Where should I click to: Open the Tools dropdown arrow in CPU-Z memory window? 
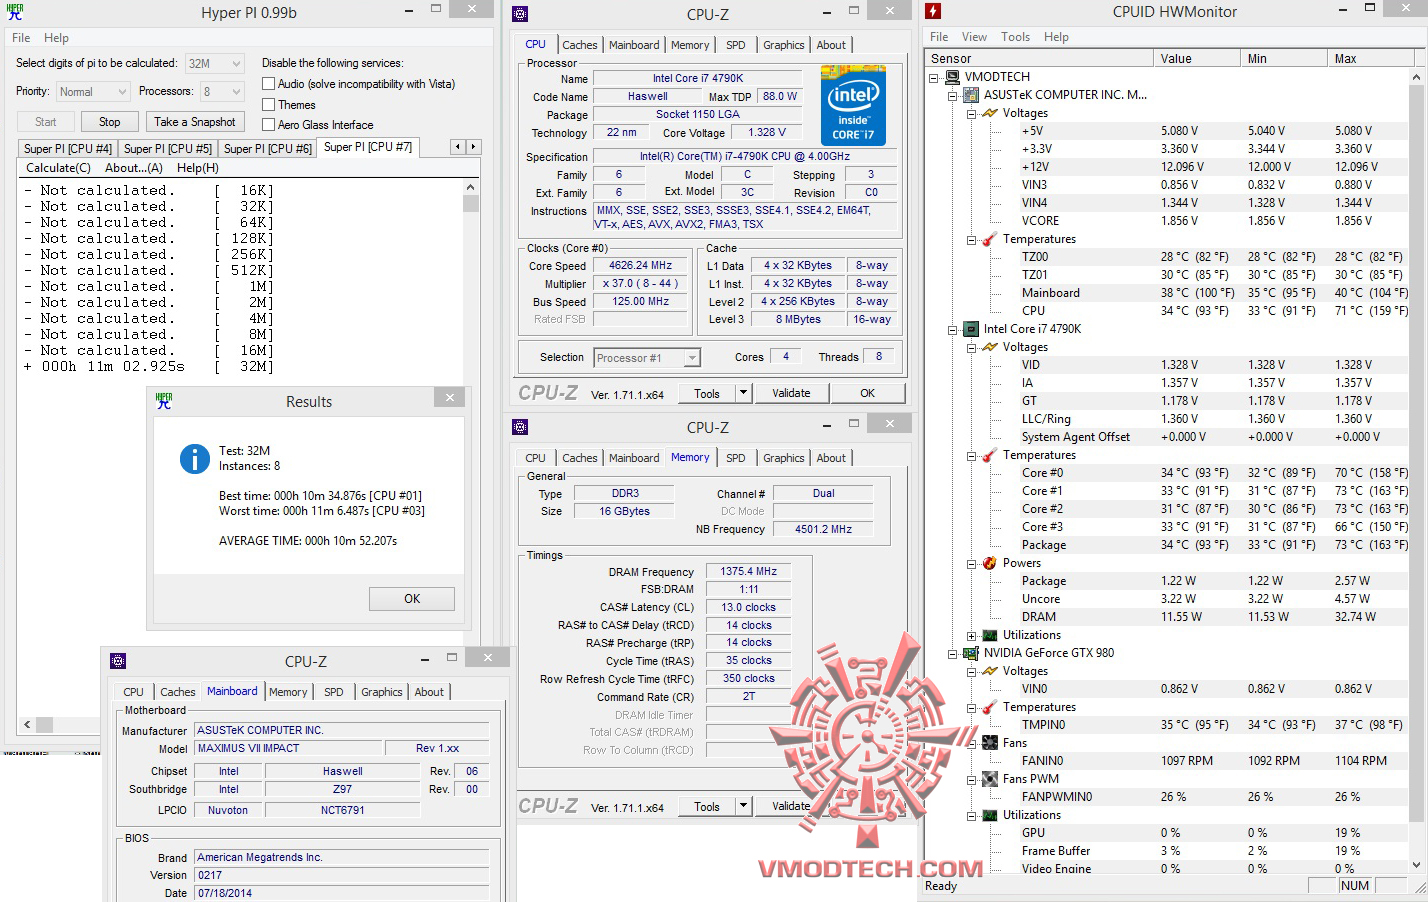point(743,806)
